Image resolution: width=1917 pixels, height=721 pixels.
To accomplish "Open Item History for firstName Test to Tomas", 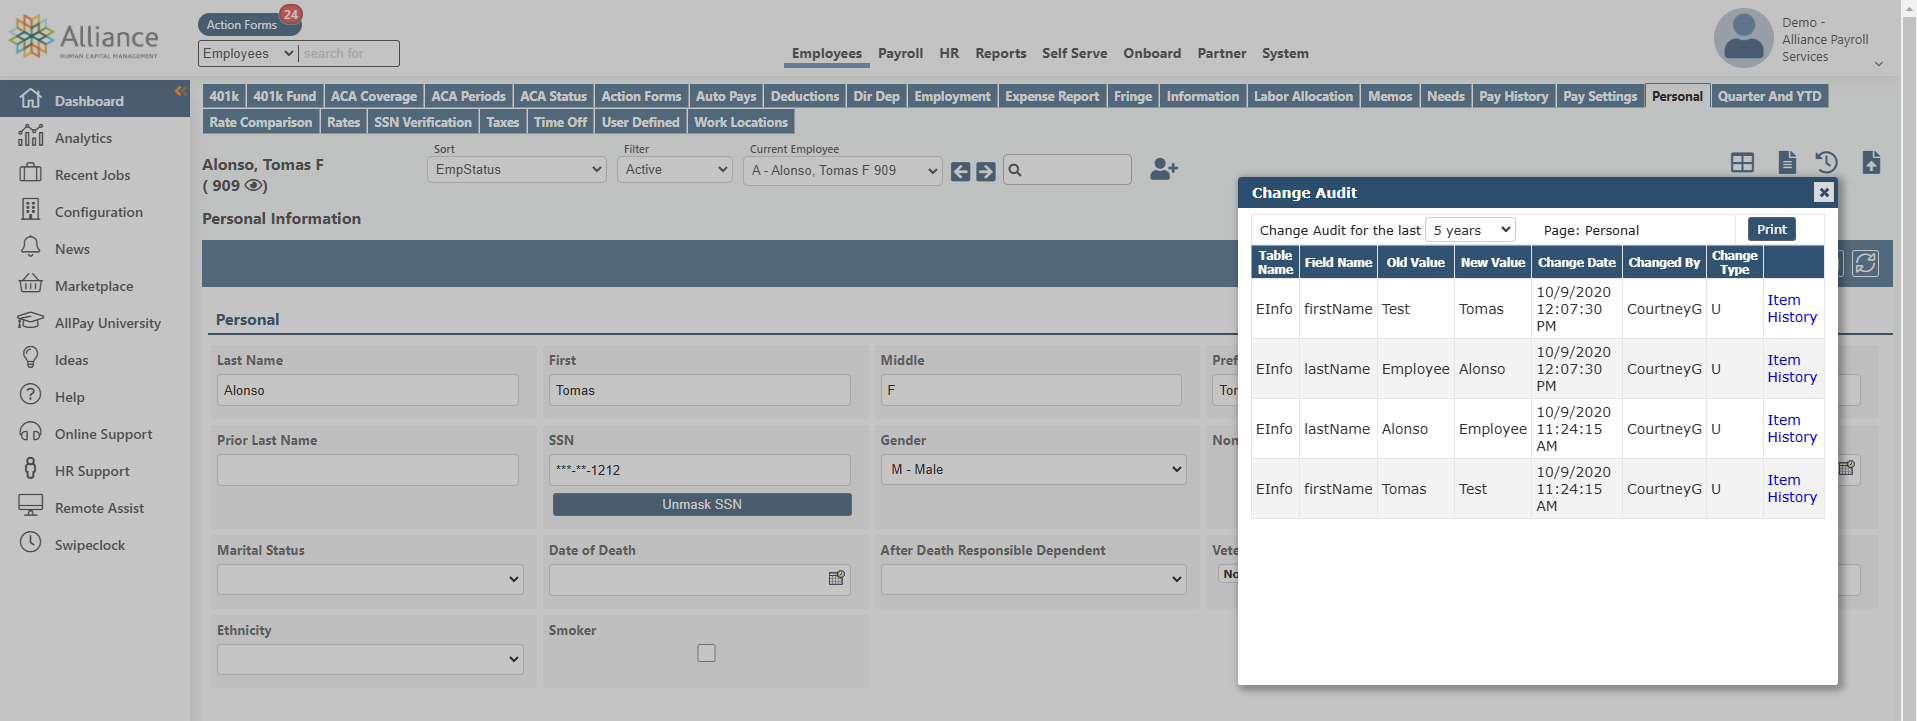I will point(1791,309).
